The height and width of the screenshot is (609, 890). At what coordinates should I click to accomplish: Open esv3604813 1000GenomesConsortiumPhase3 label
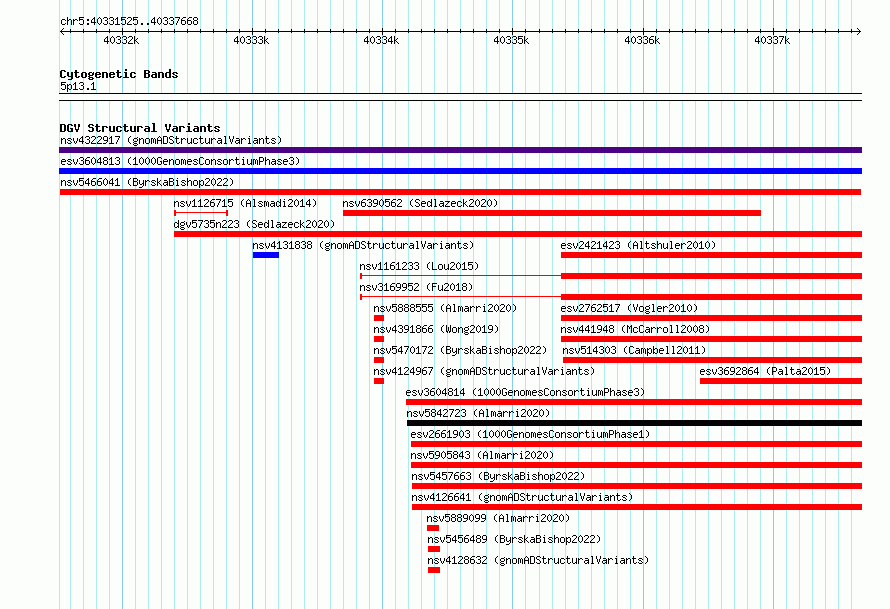(180, 161)
